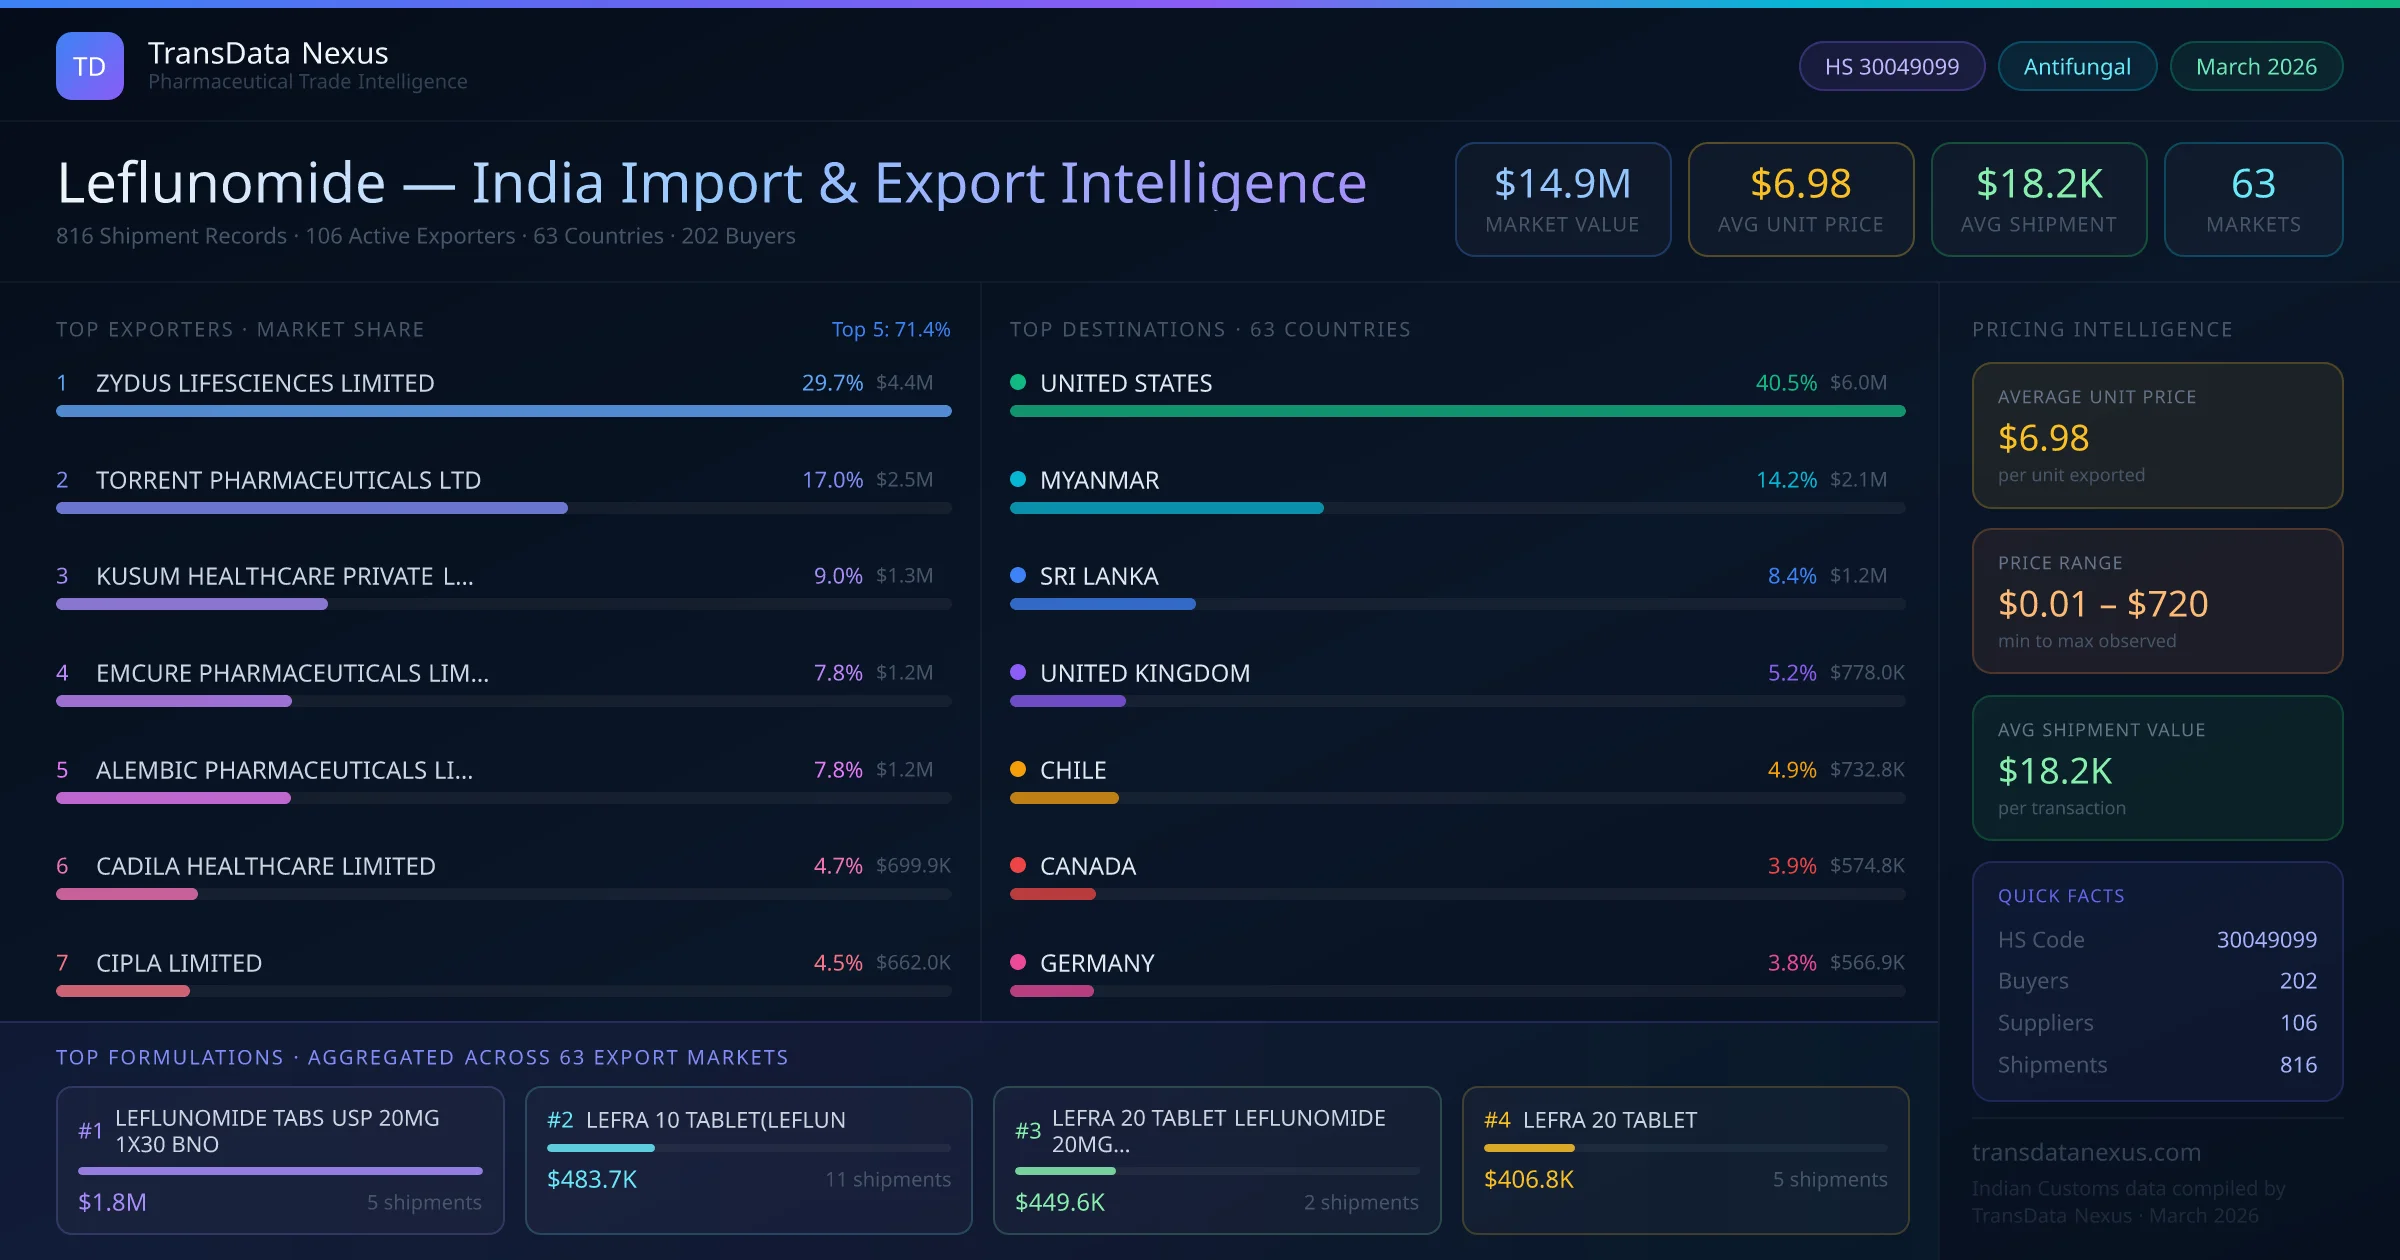Click the TD logo icon

(x=90, y=66)
